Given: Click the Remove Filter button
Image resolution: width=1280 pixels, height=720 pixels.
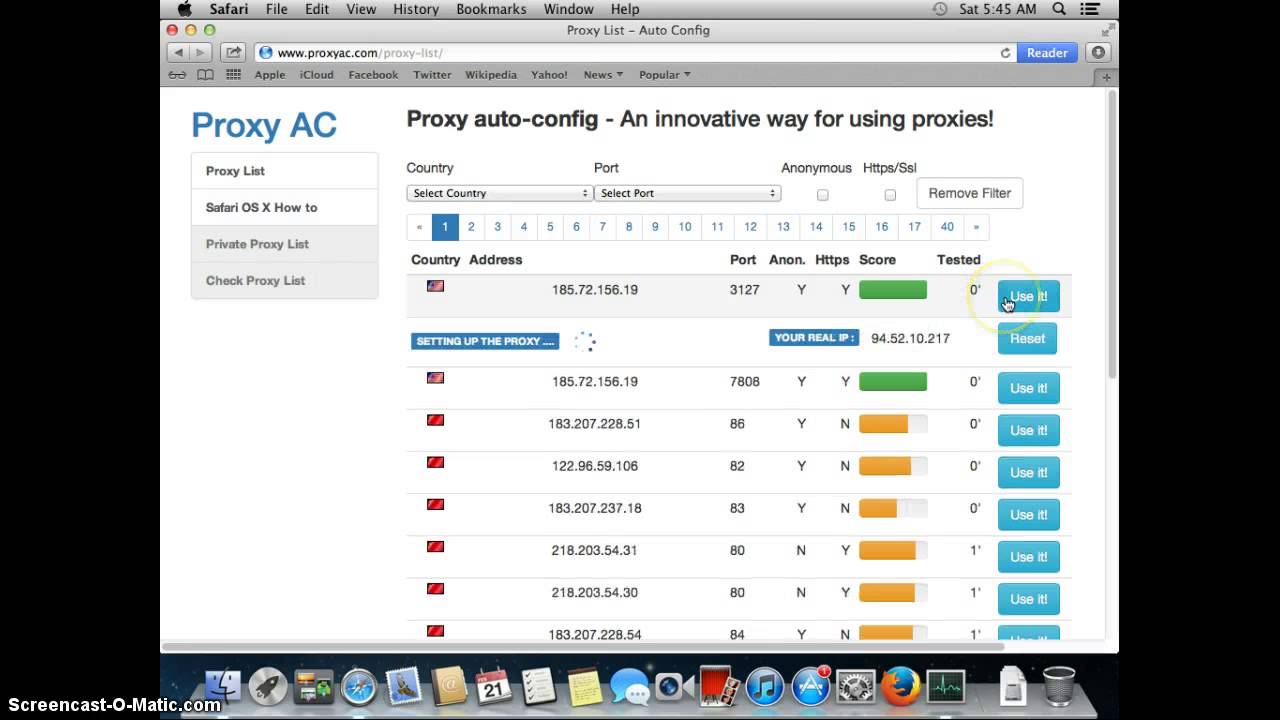Looking at the screenshot, I should tap(969, 193).
